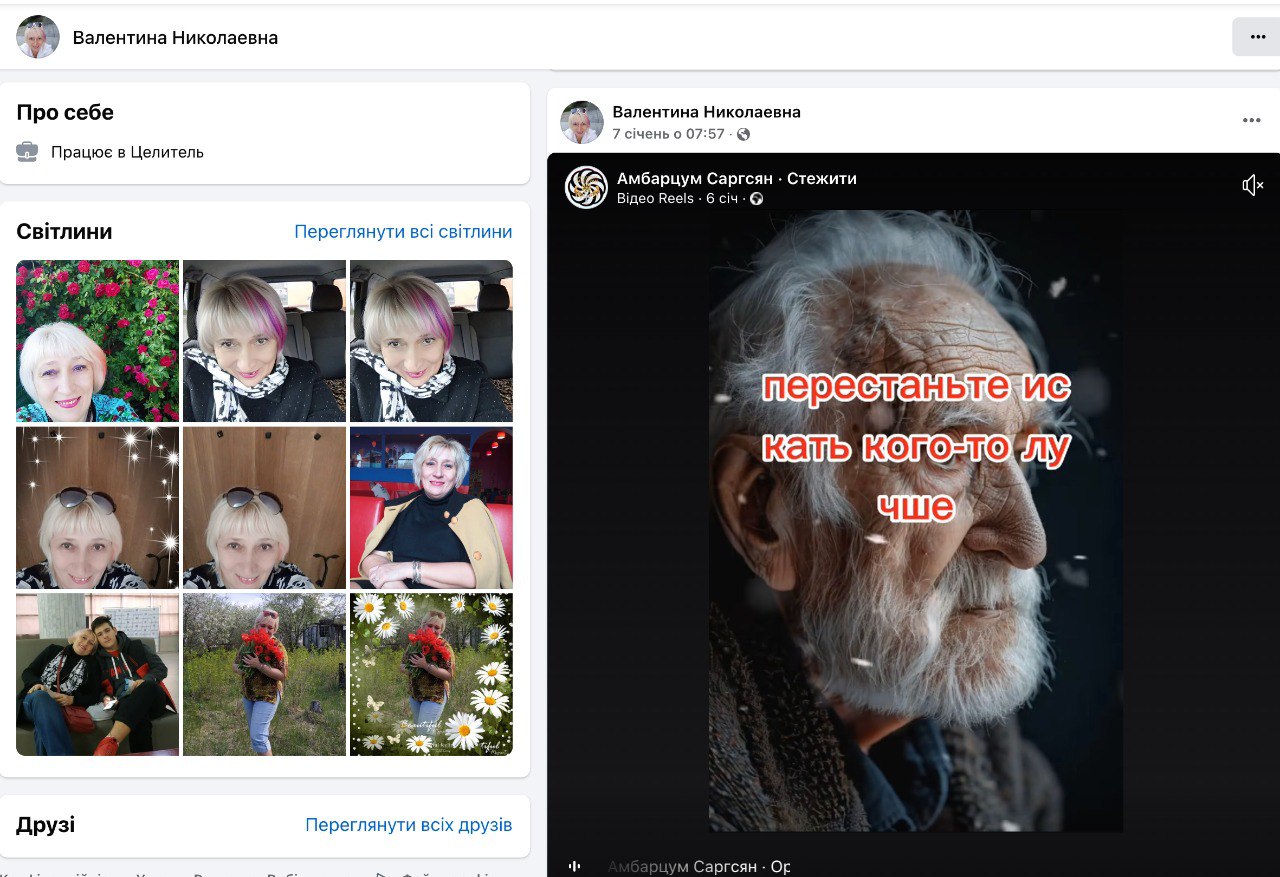Viewport: 1280px width, 877px height.
Task: Open the profile avatar in the sticky header
Action: pos(38,37)
